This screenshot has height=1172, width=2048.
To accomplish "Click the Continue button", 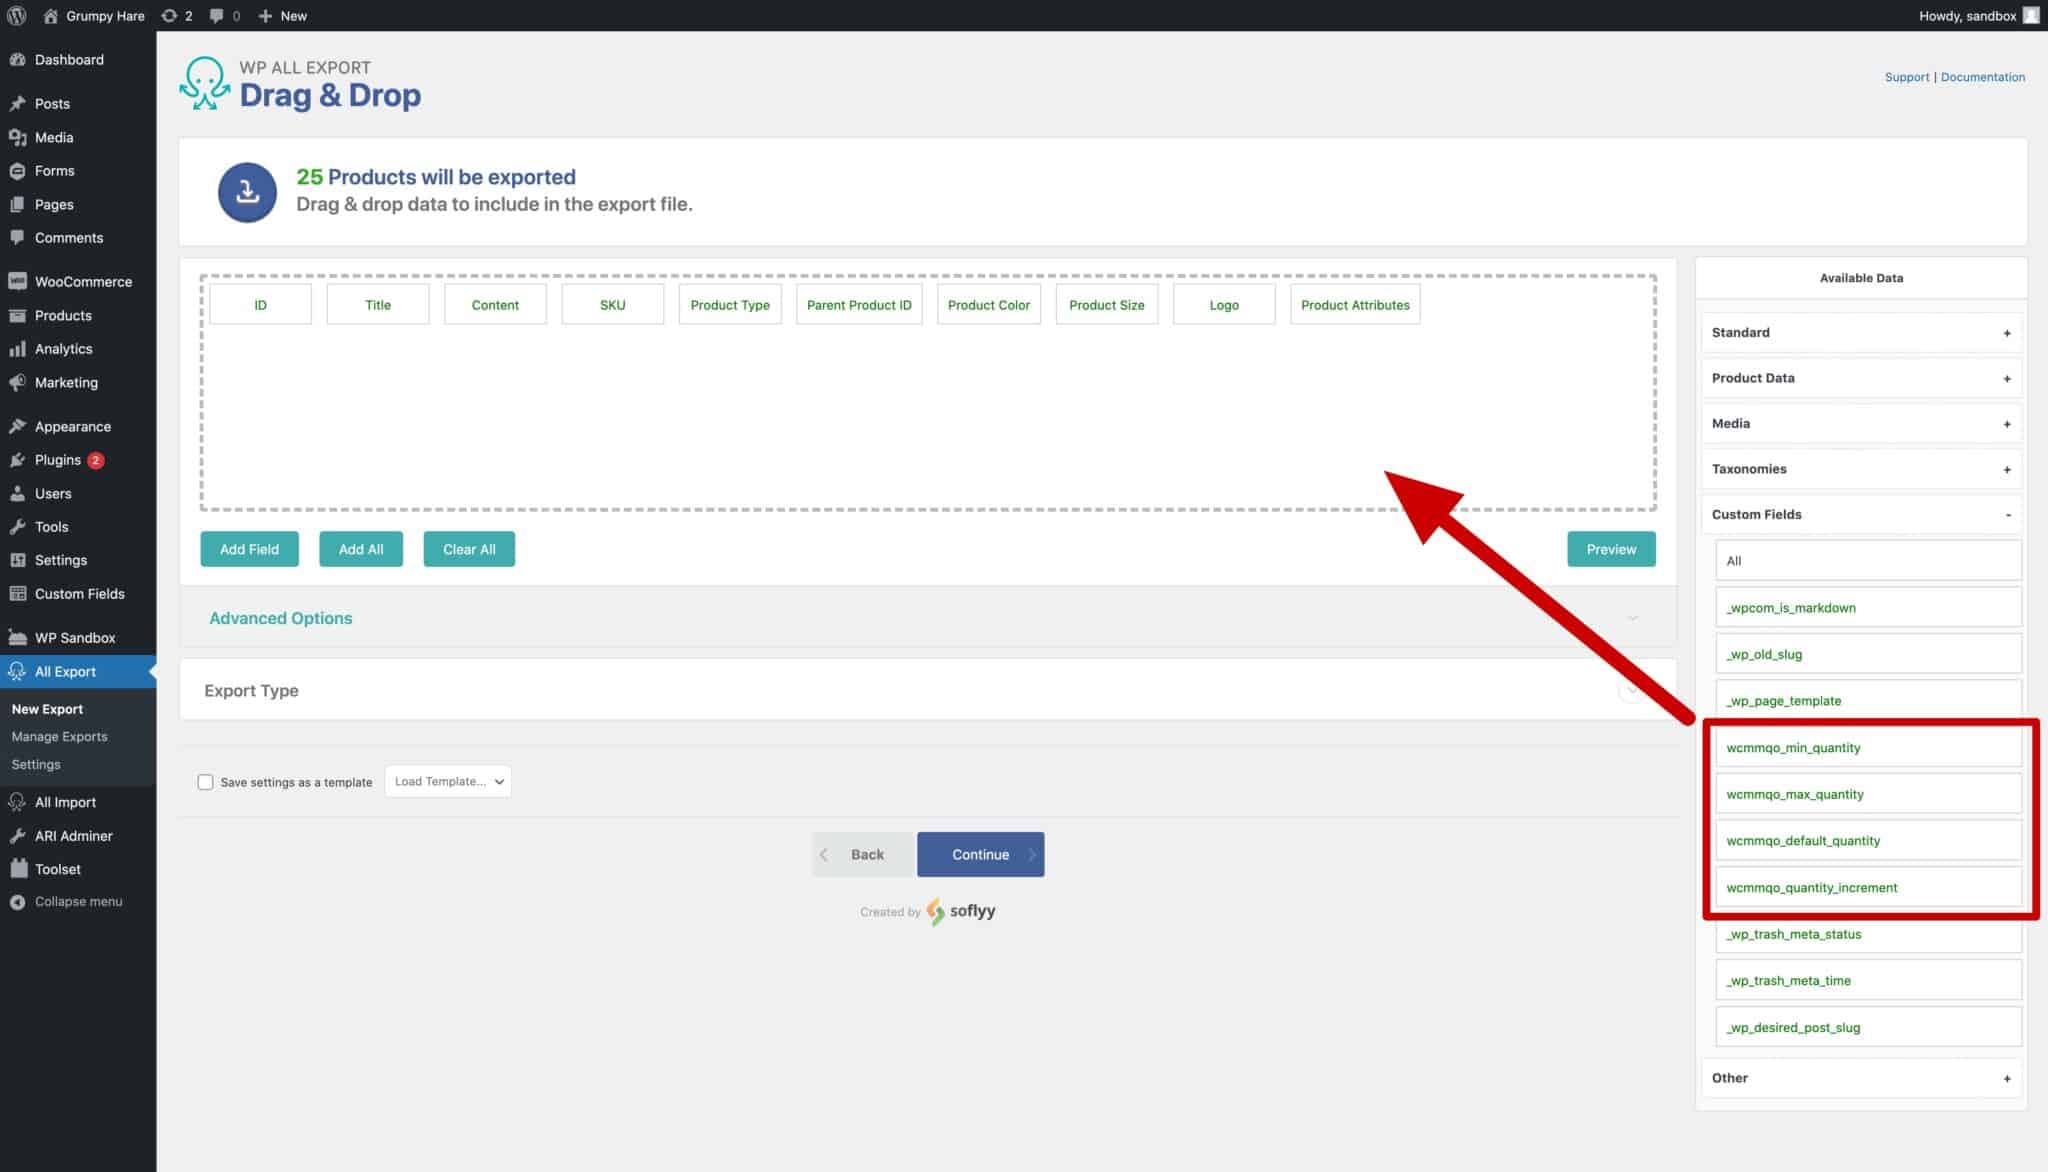I will click(979, 854).
